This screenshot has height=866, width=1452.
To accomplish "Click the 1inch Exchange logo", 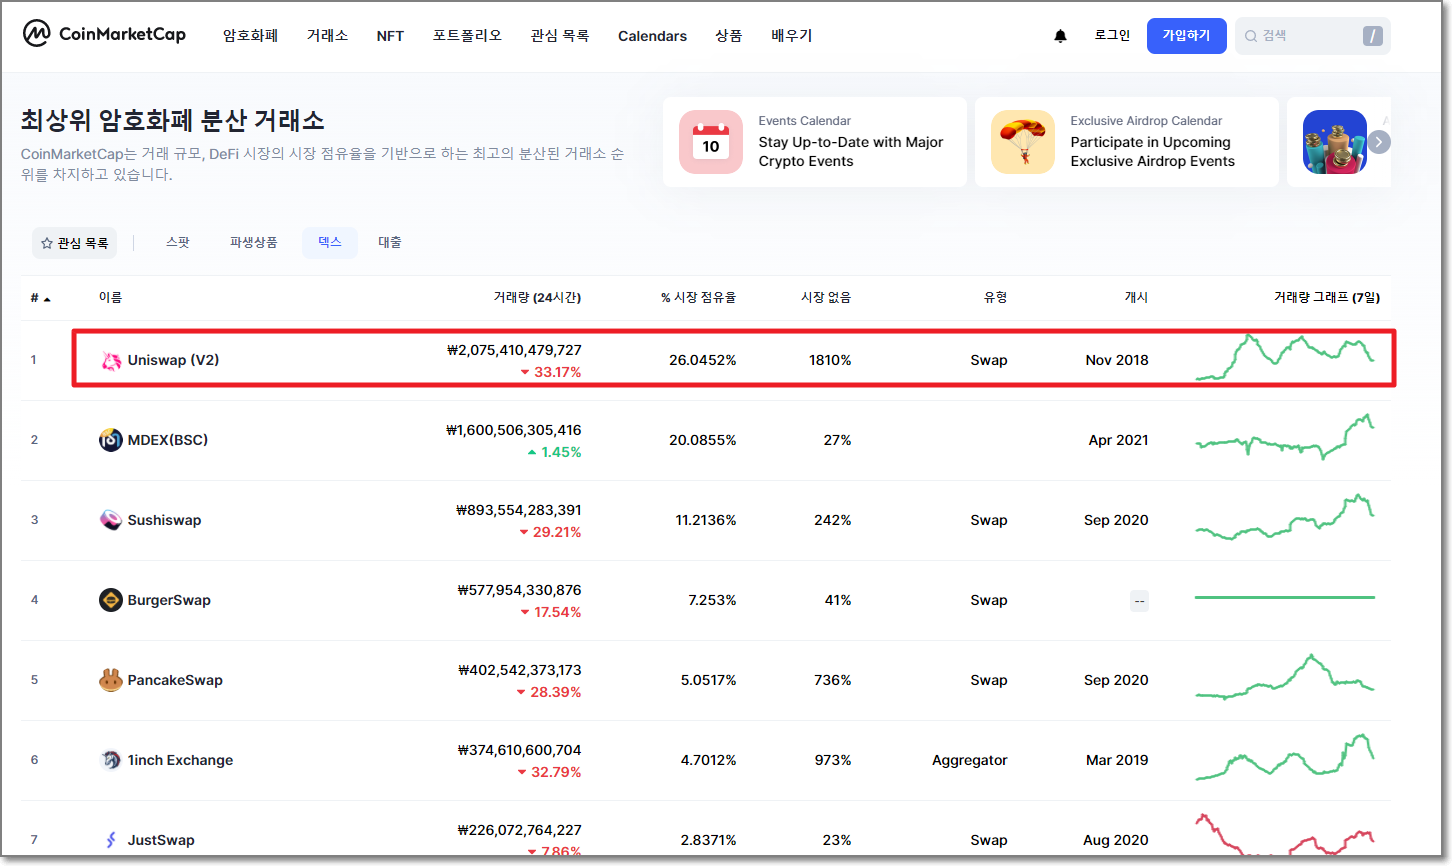I will click(x=111, y=760).
